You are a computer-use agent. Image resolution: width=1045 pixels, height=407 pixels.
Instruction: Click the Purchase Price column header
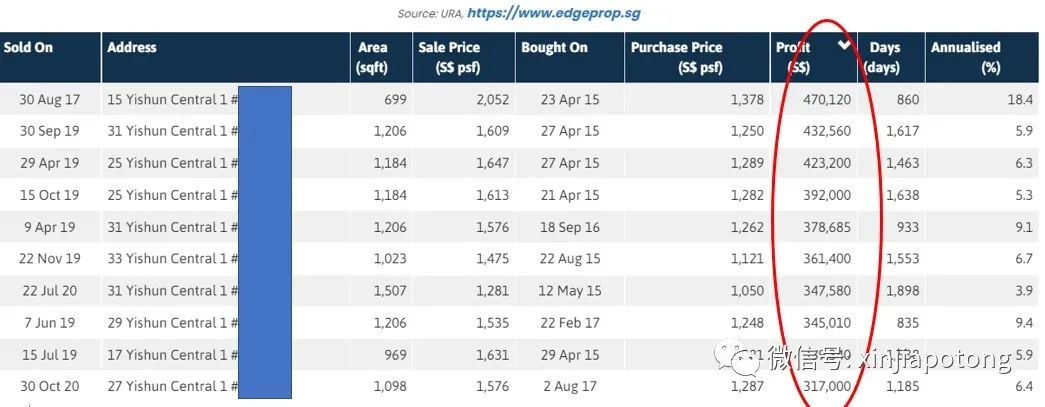coord(677,57)
